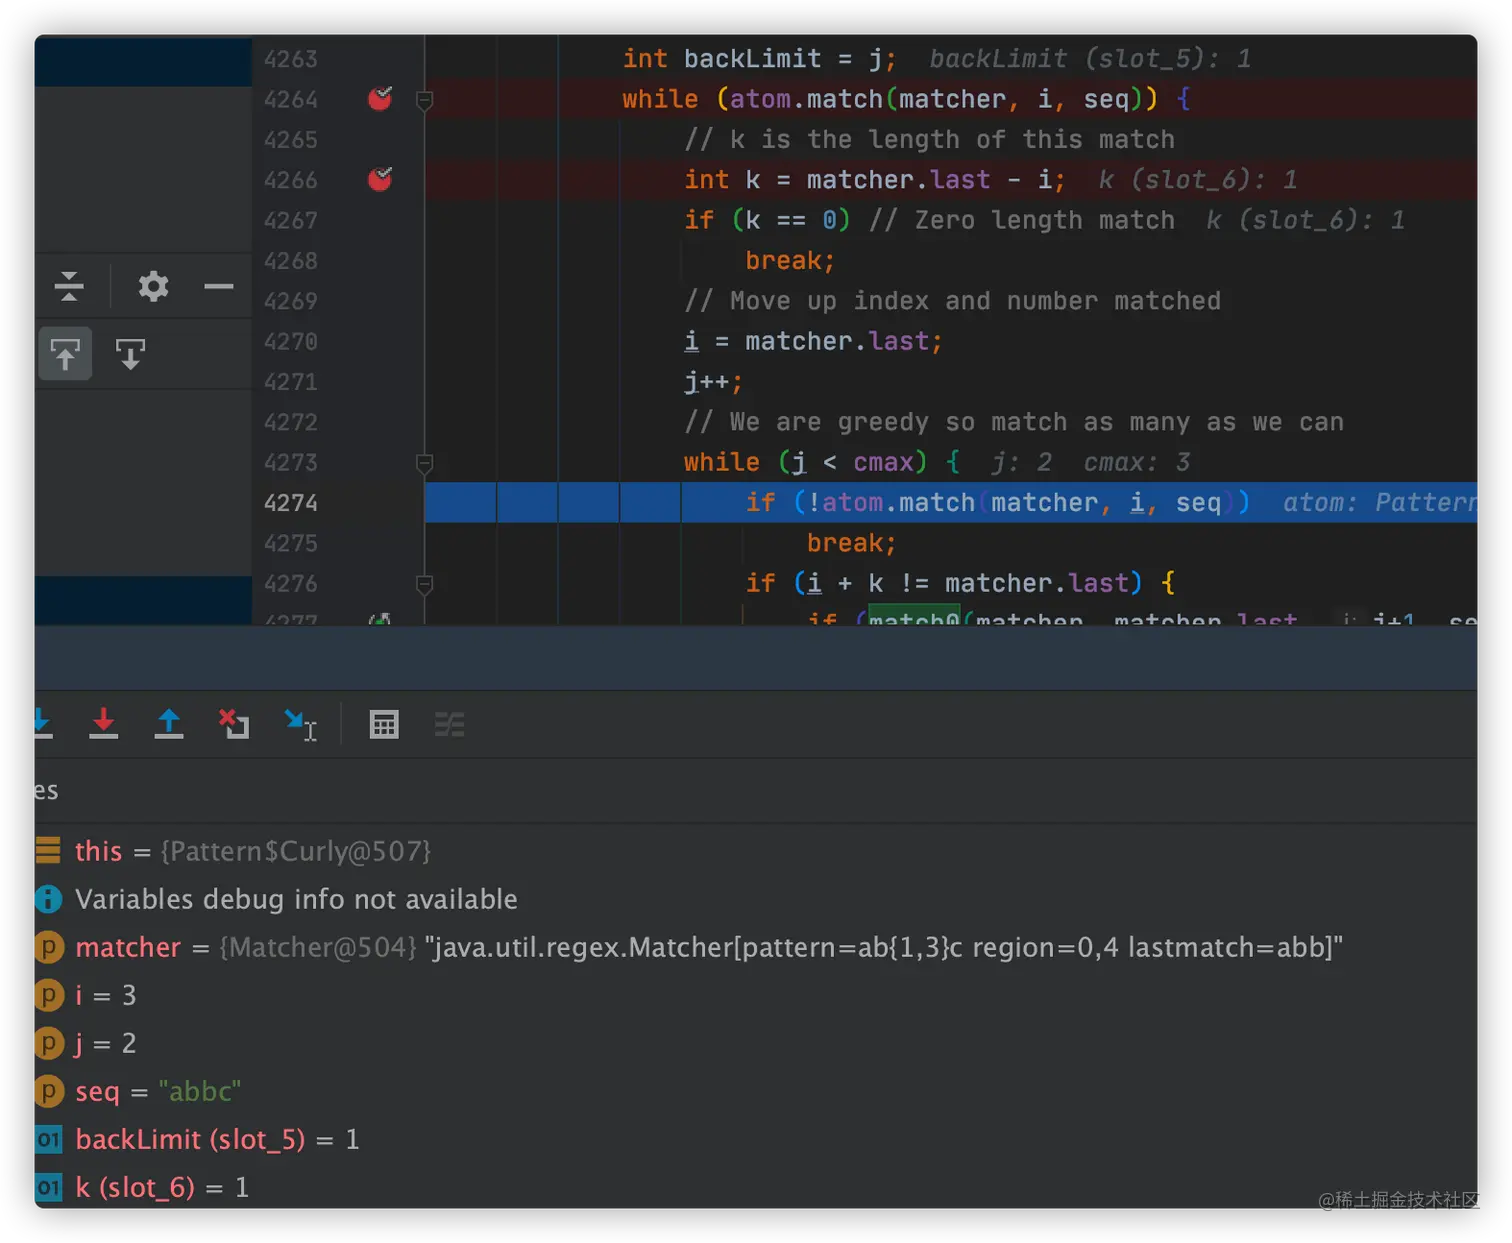Viewport: 1512px width, 1243px height.
Task: Click the Trace Current Stream Chain icon
Action: click(x=449, y=724)
